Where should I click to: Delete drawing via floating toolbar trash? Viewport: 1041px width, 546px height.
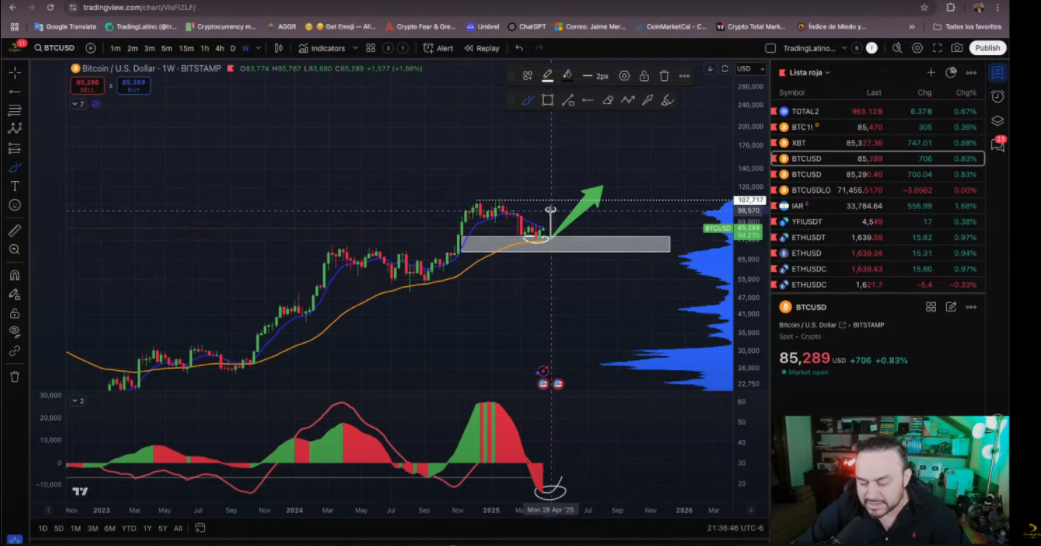click(664, 76)
